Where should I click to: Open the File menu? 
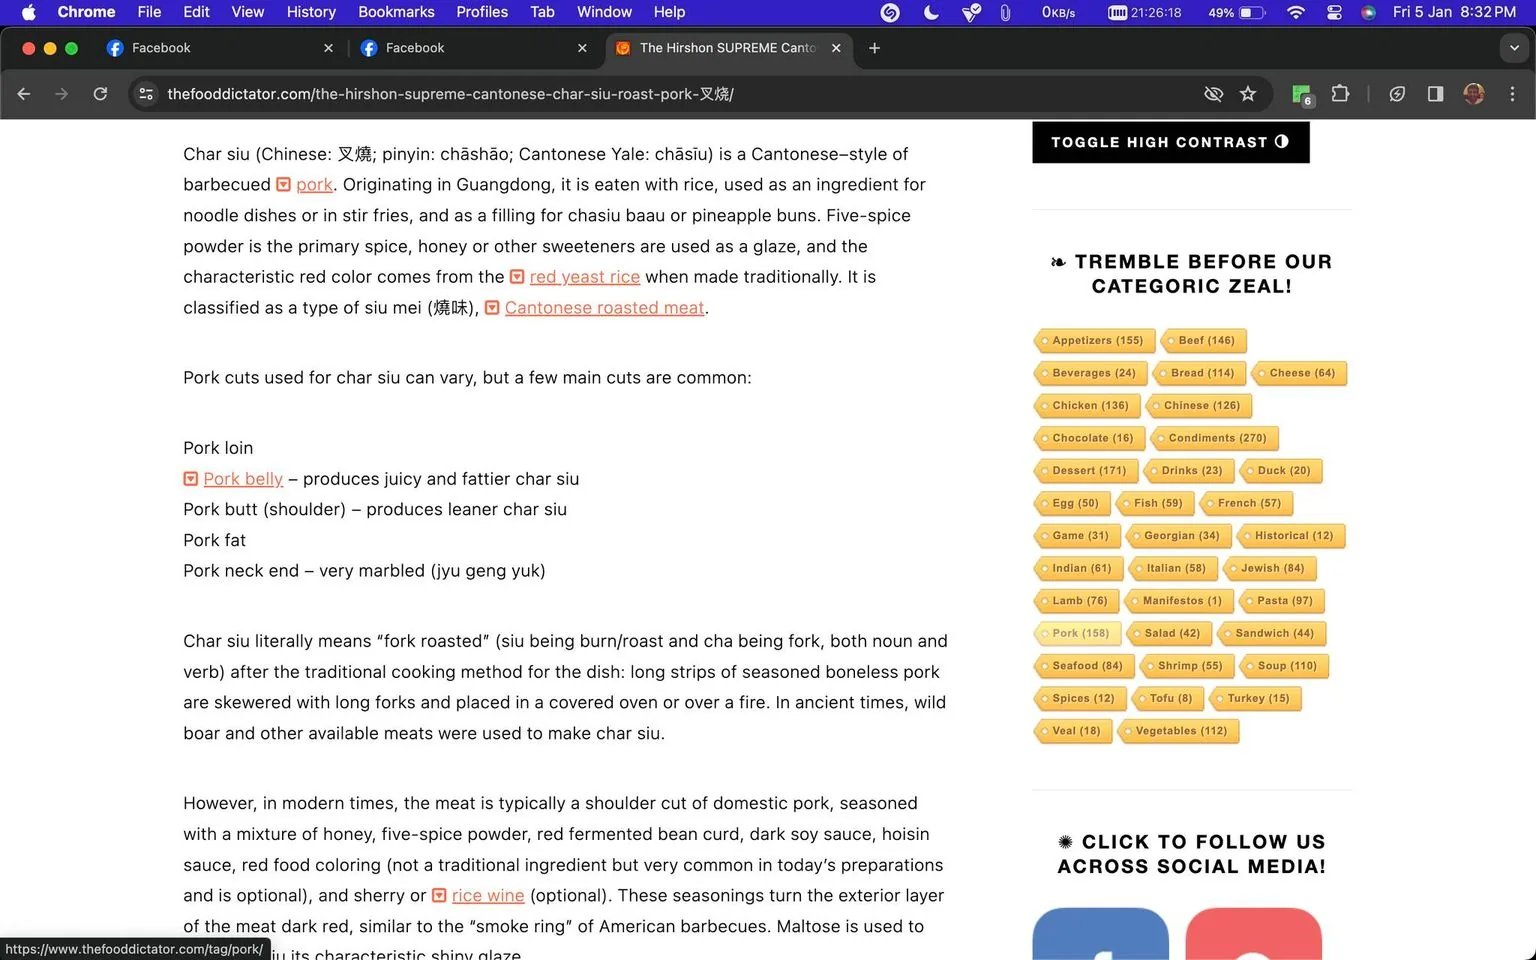pos(149,12)
